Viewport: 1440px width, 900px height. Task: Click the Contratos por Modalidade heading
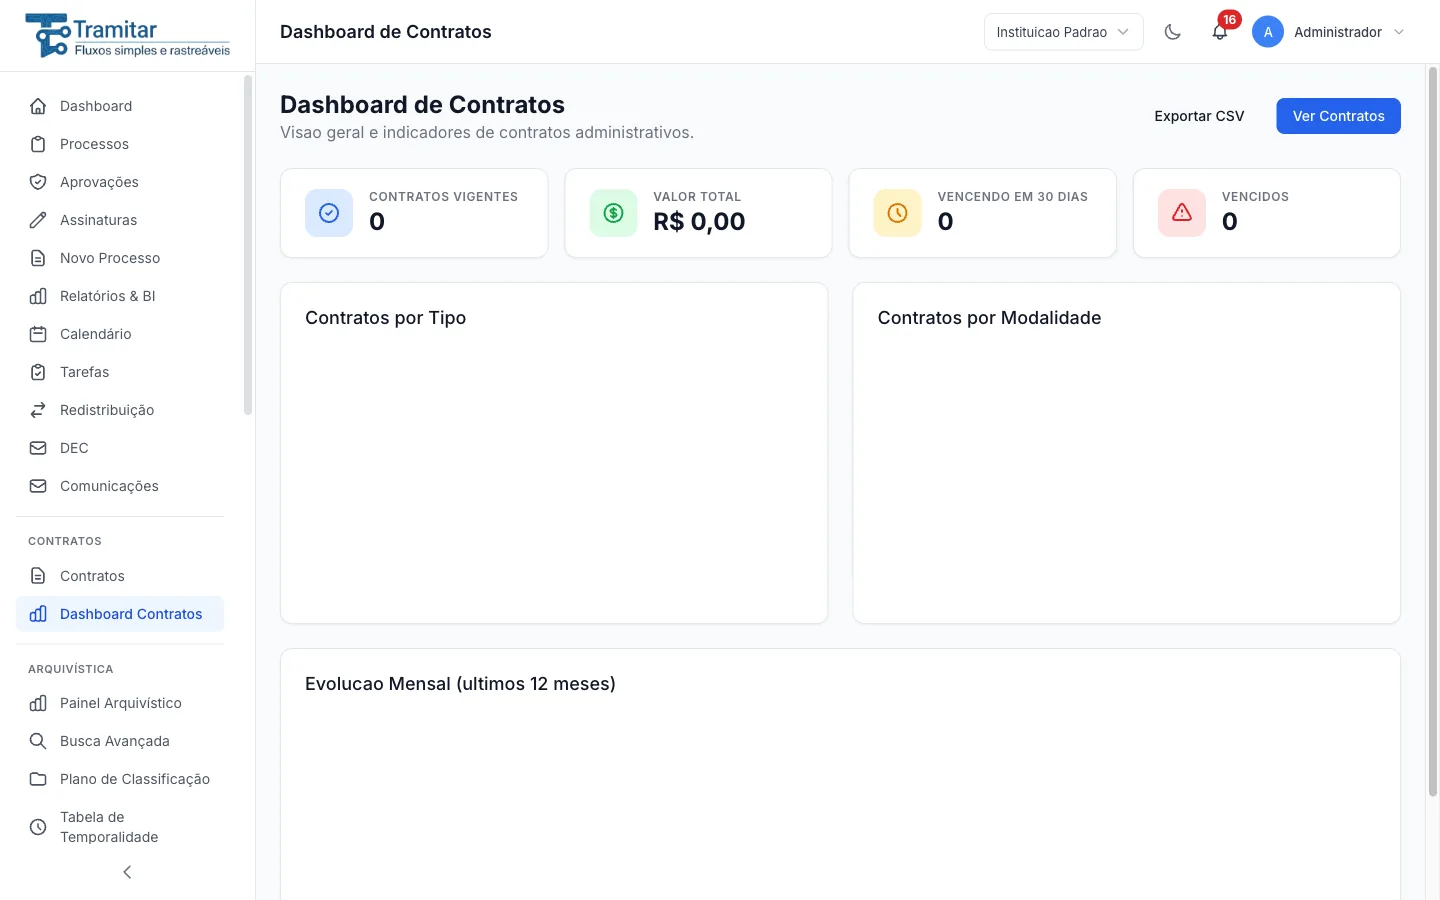(x=989, y=318)
